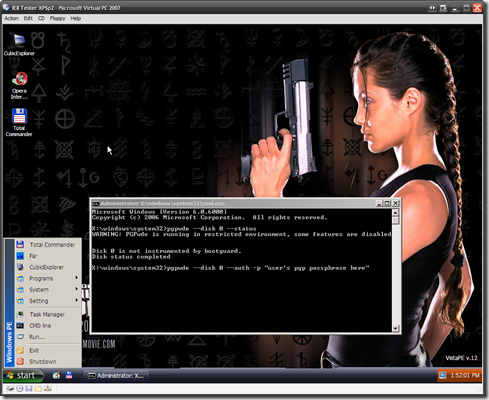The height and width of the screenshot is (400, 489).
Task: Click the Opera quick launch icon on taskbar
Action: coord(56,375)
